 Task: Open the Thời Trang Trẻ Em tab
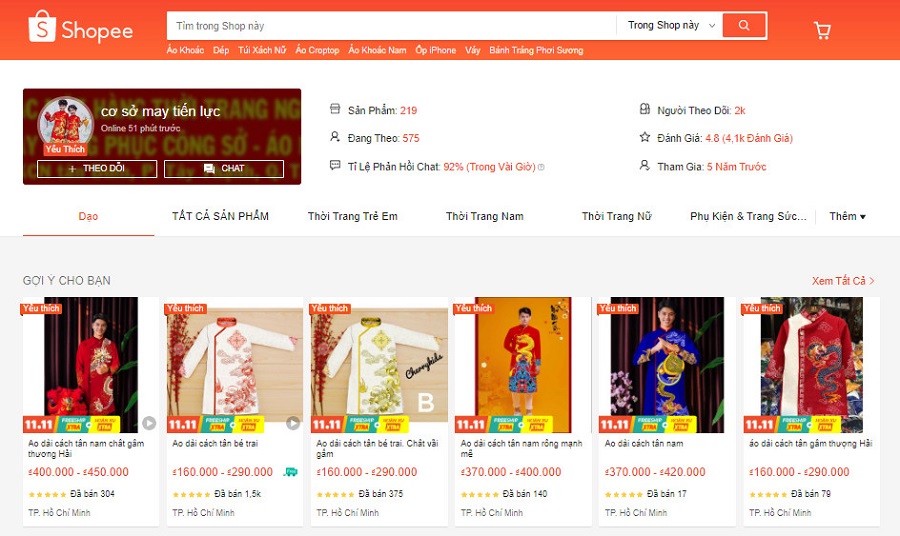[352, 216]
